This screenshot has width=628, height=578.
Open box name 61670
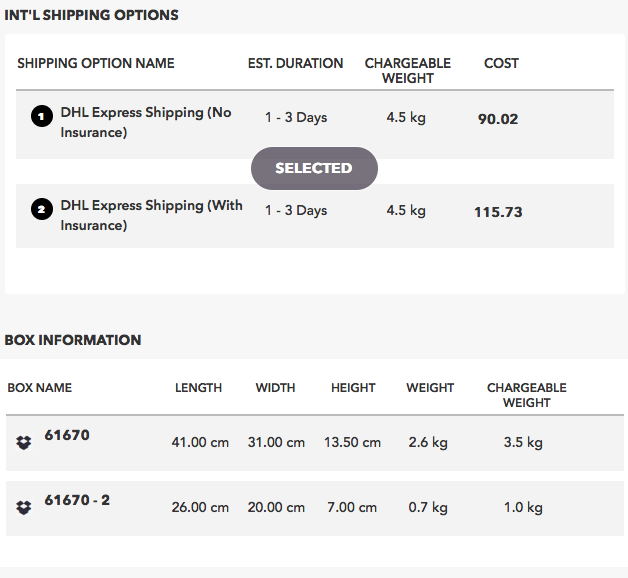67,435
